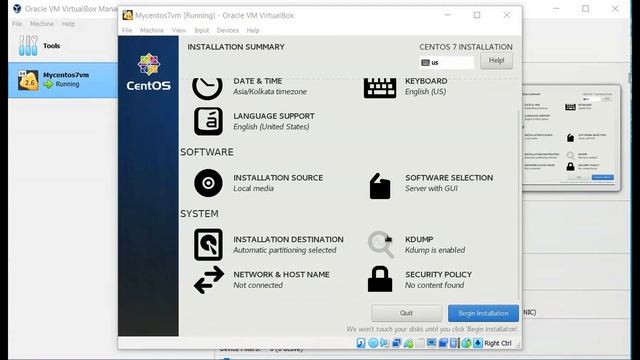Screen dimensions: 640x360
Task: Click Quit installer button
Action: [x=407, y=313]
